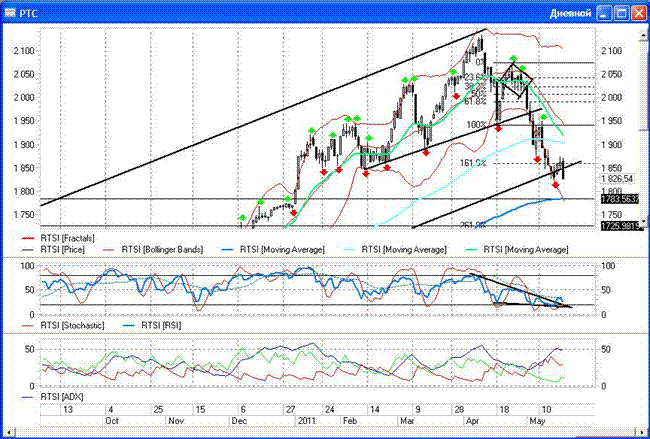Click the Oct month label on time axis

click(x=112, y=421)
